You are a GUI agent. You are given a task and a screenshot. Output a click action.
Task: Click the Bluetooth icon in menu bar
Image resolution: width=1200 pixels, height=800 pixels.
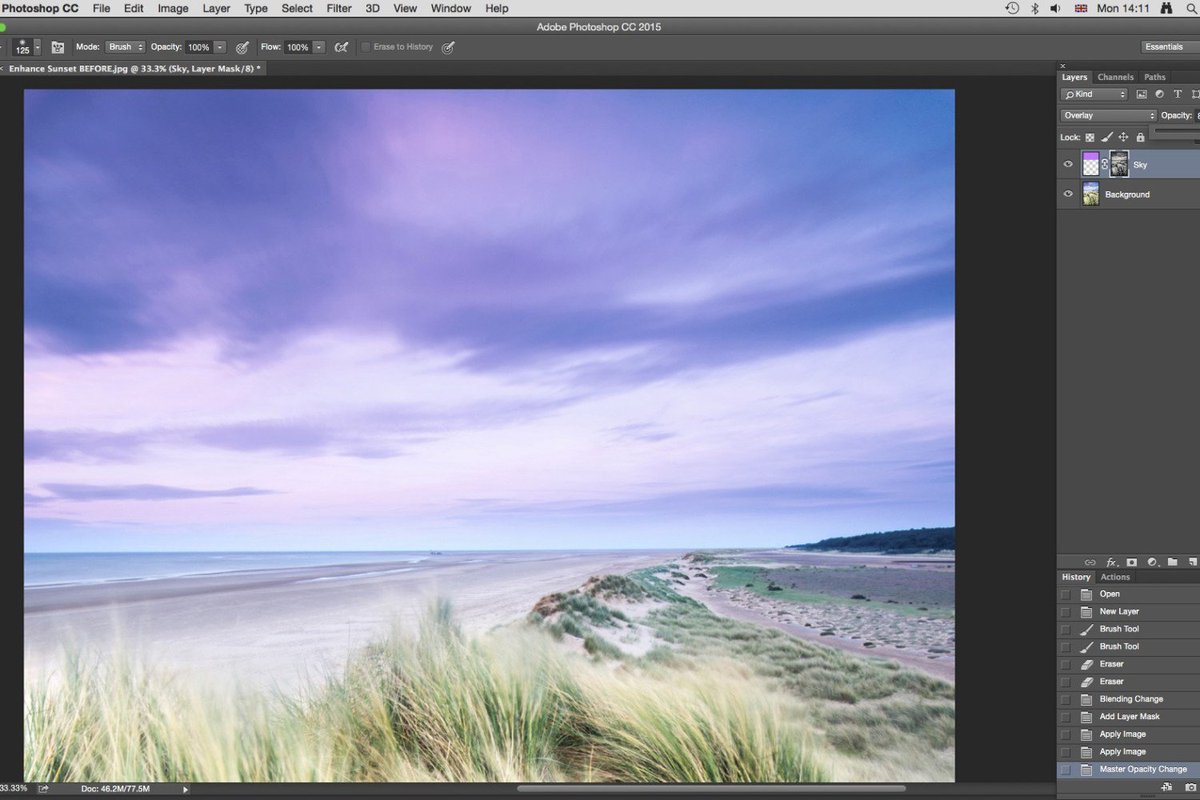click(x=1035, y=8)
